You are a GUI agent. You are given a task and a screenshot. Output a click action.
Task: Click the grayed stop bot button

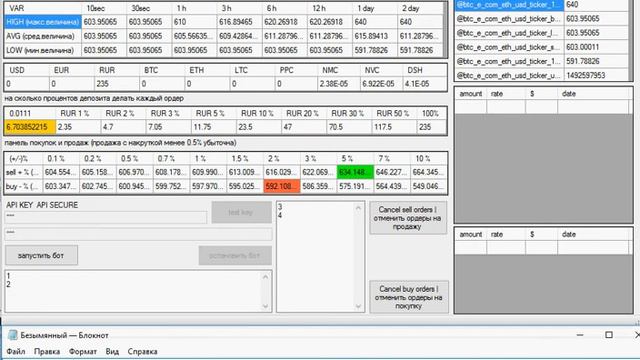pos(235,256)
